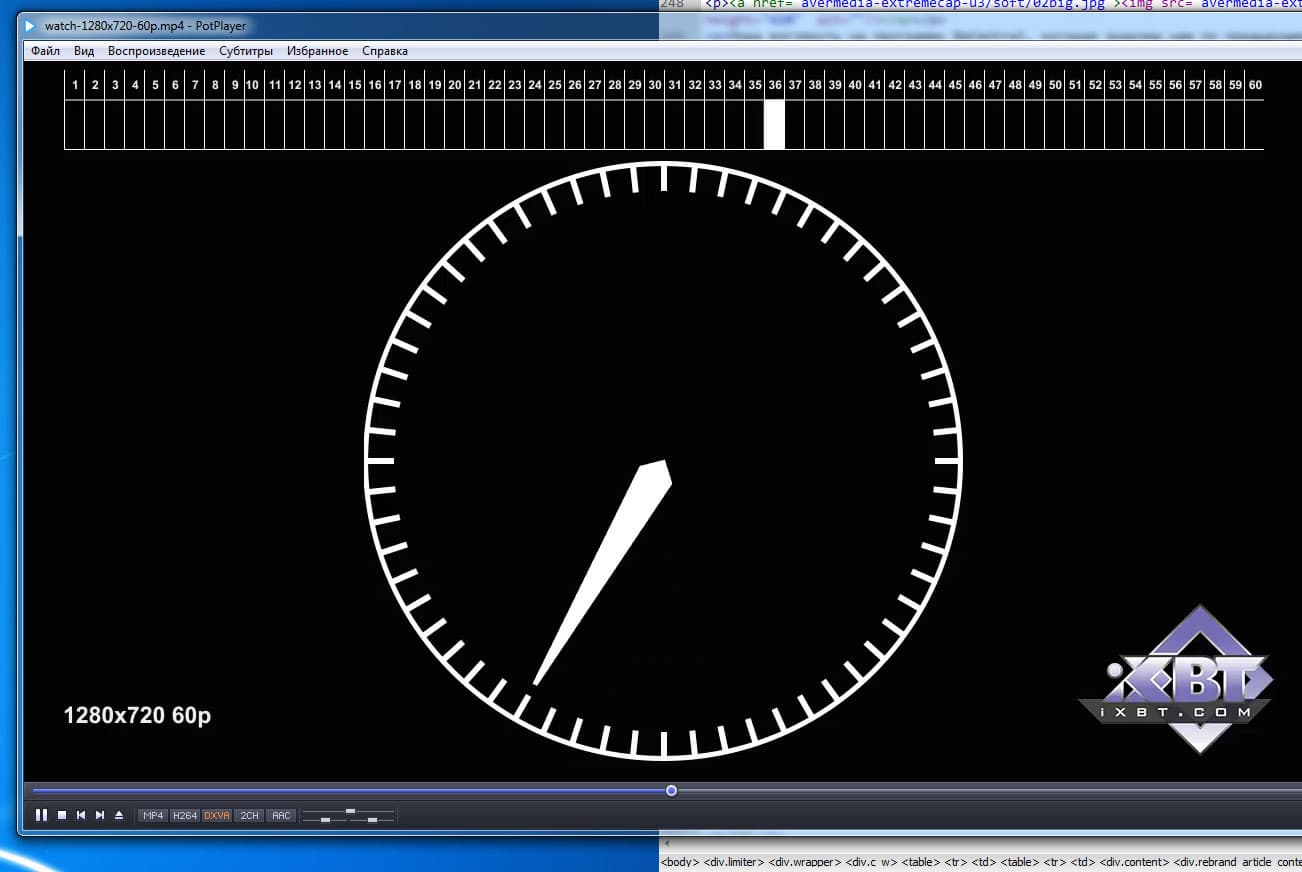The image size is (1302, 872).
Task: Click the H264 codec indicator
Action: click(185, 816)
